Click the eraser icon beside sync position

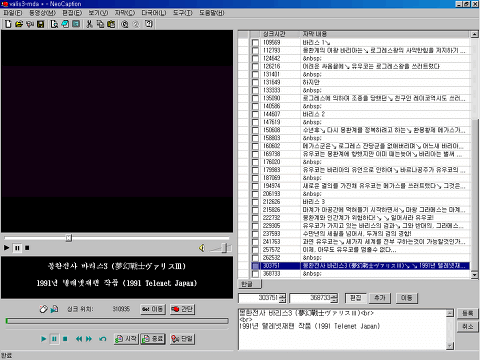point(43,309)
